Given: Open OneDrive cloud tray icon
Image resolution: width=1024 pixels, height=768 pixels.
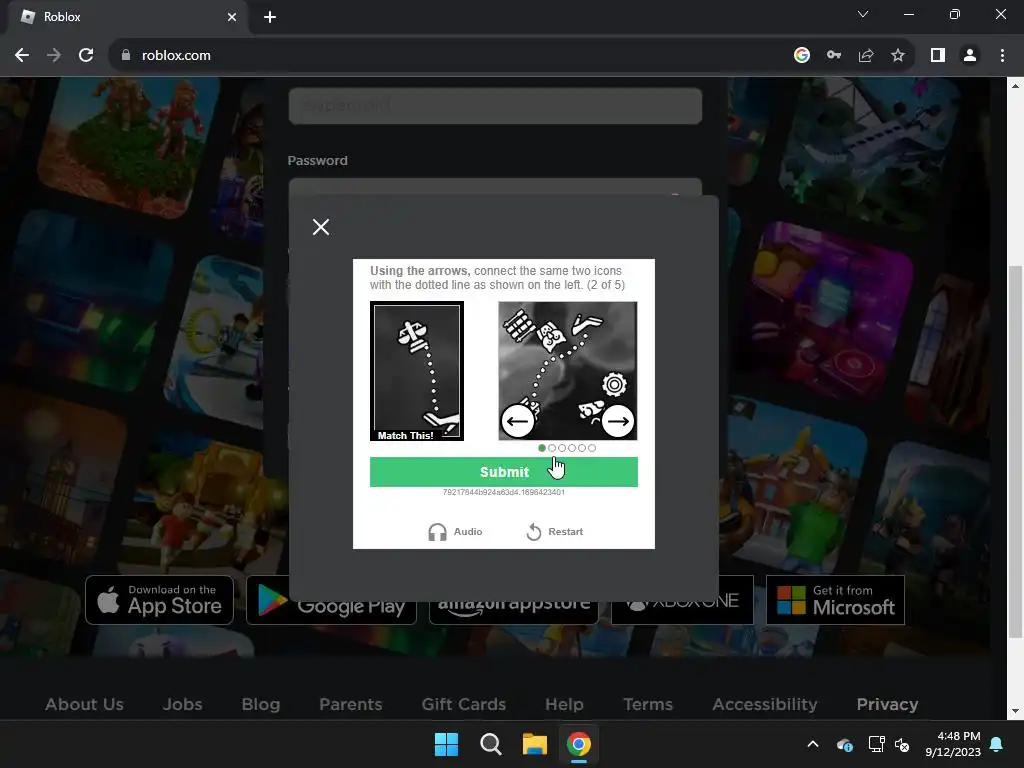Looking at the screenshot, I should [x=844, y=744].
